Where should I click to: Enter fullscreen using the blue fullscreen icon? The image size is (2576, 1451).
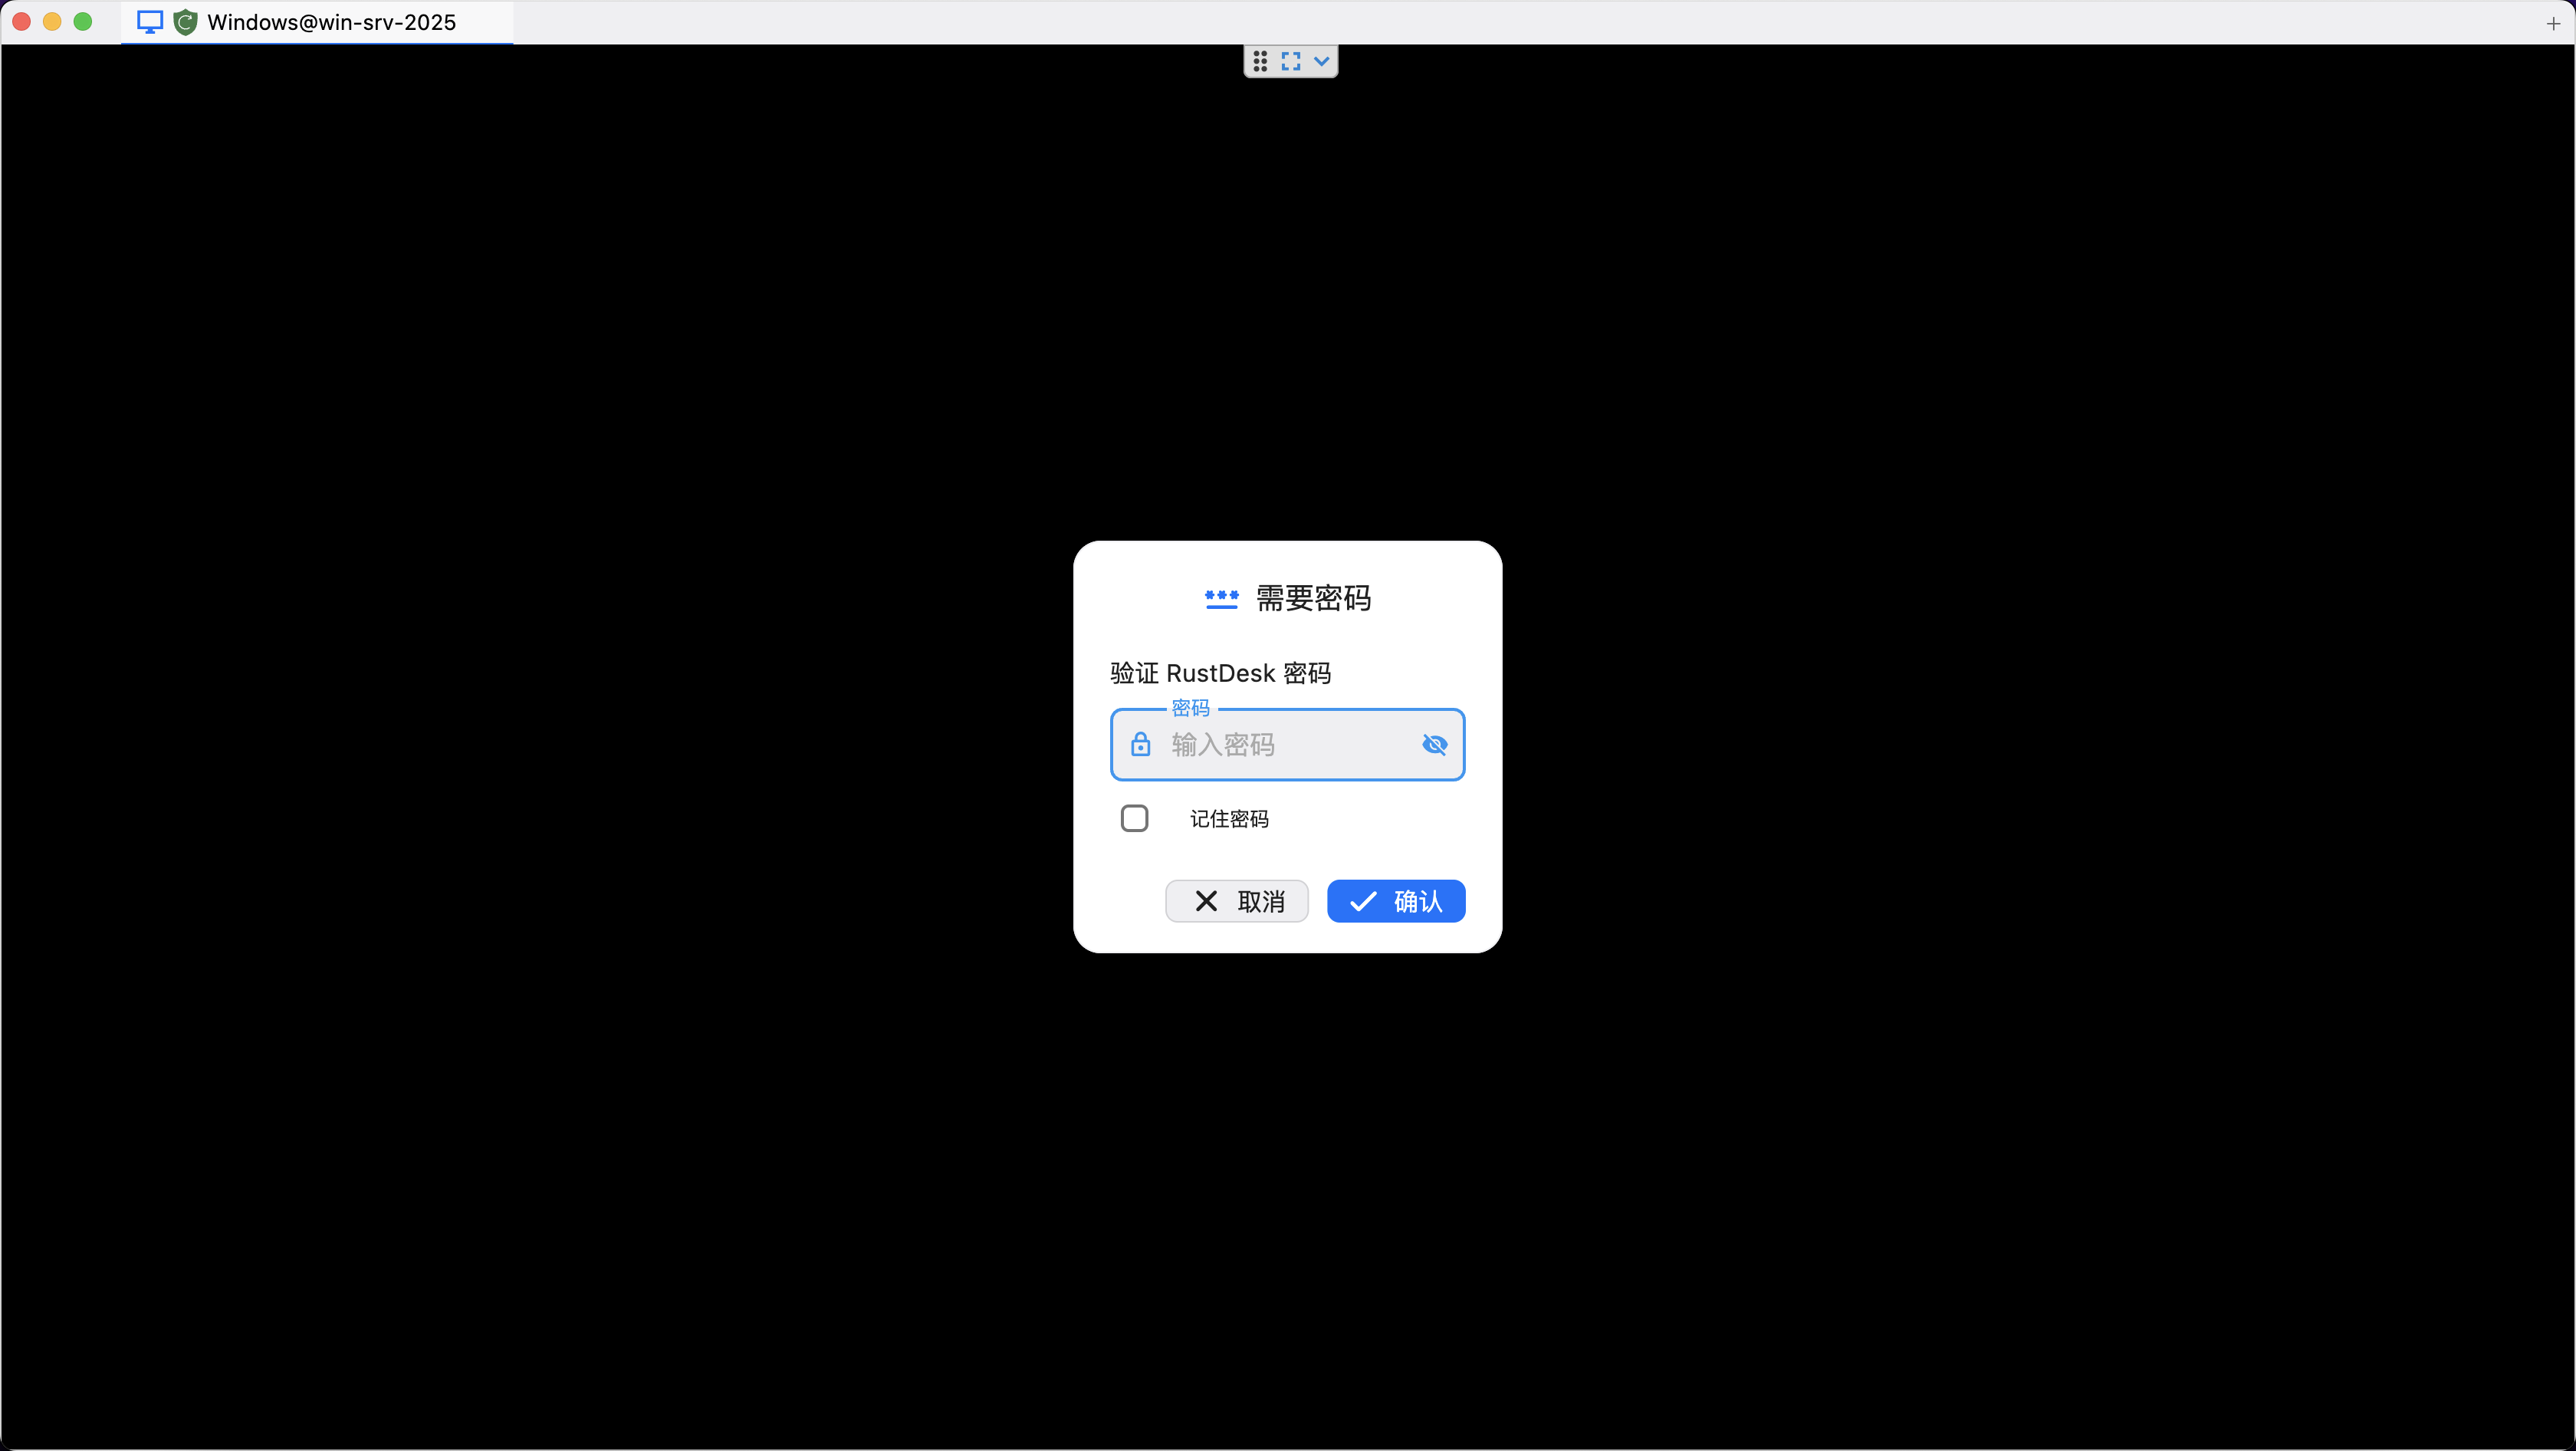pos(1290,61)
